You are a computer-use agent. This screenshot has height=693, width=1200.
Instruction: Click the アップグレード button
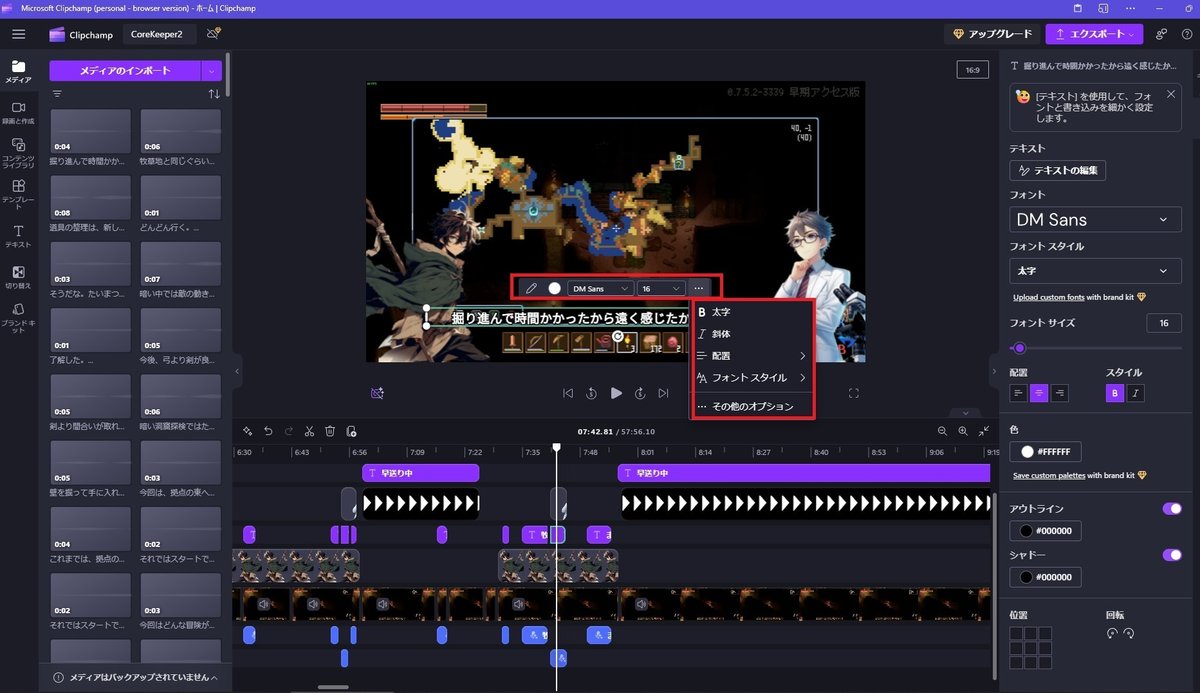pyautogui.click(x=993, y=34)
